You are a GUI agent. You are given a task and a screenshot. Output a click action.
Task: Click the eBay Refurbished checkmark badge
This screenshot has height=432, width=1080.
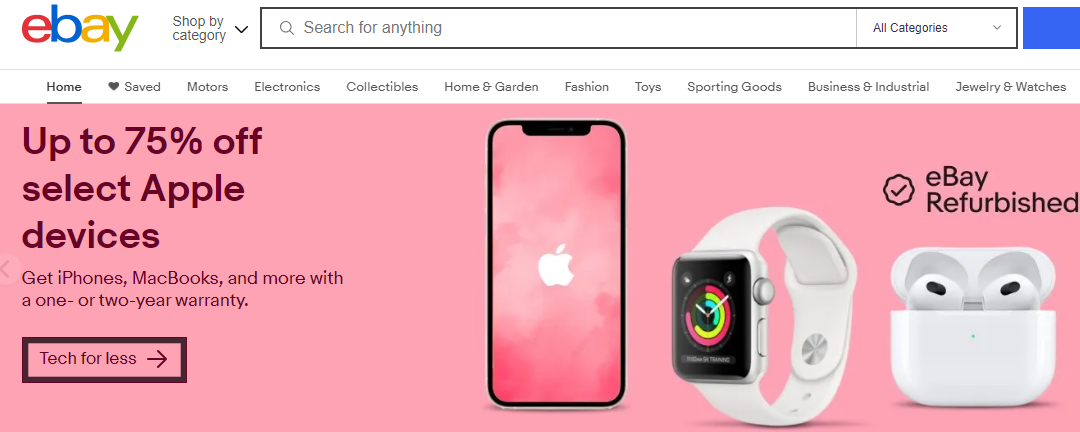click(x=899, y=190)
